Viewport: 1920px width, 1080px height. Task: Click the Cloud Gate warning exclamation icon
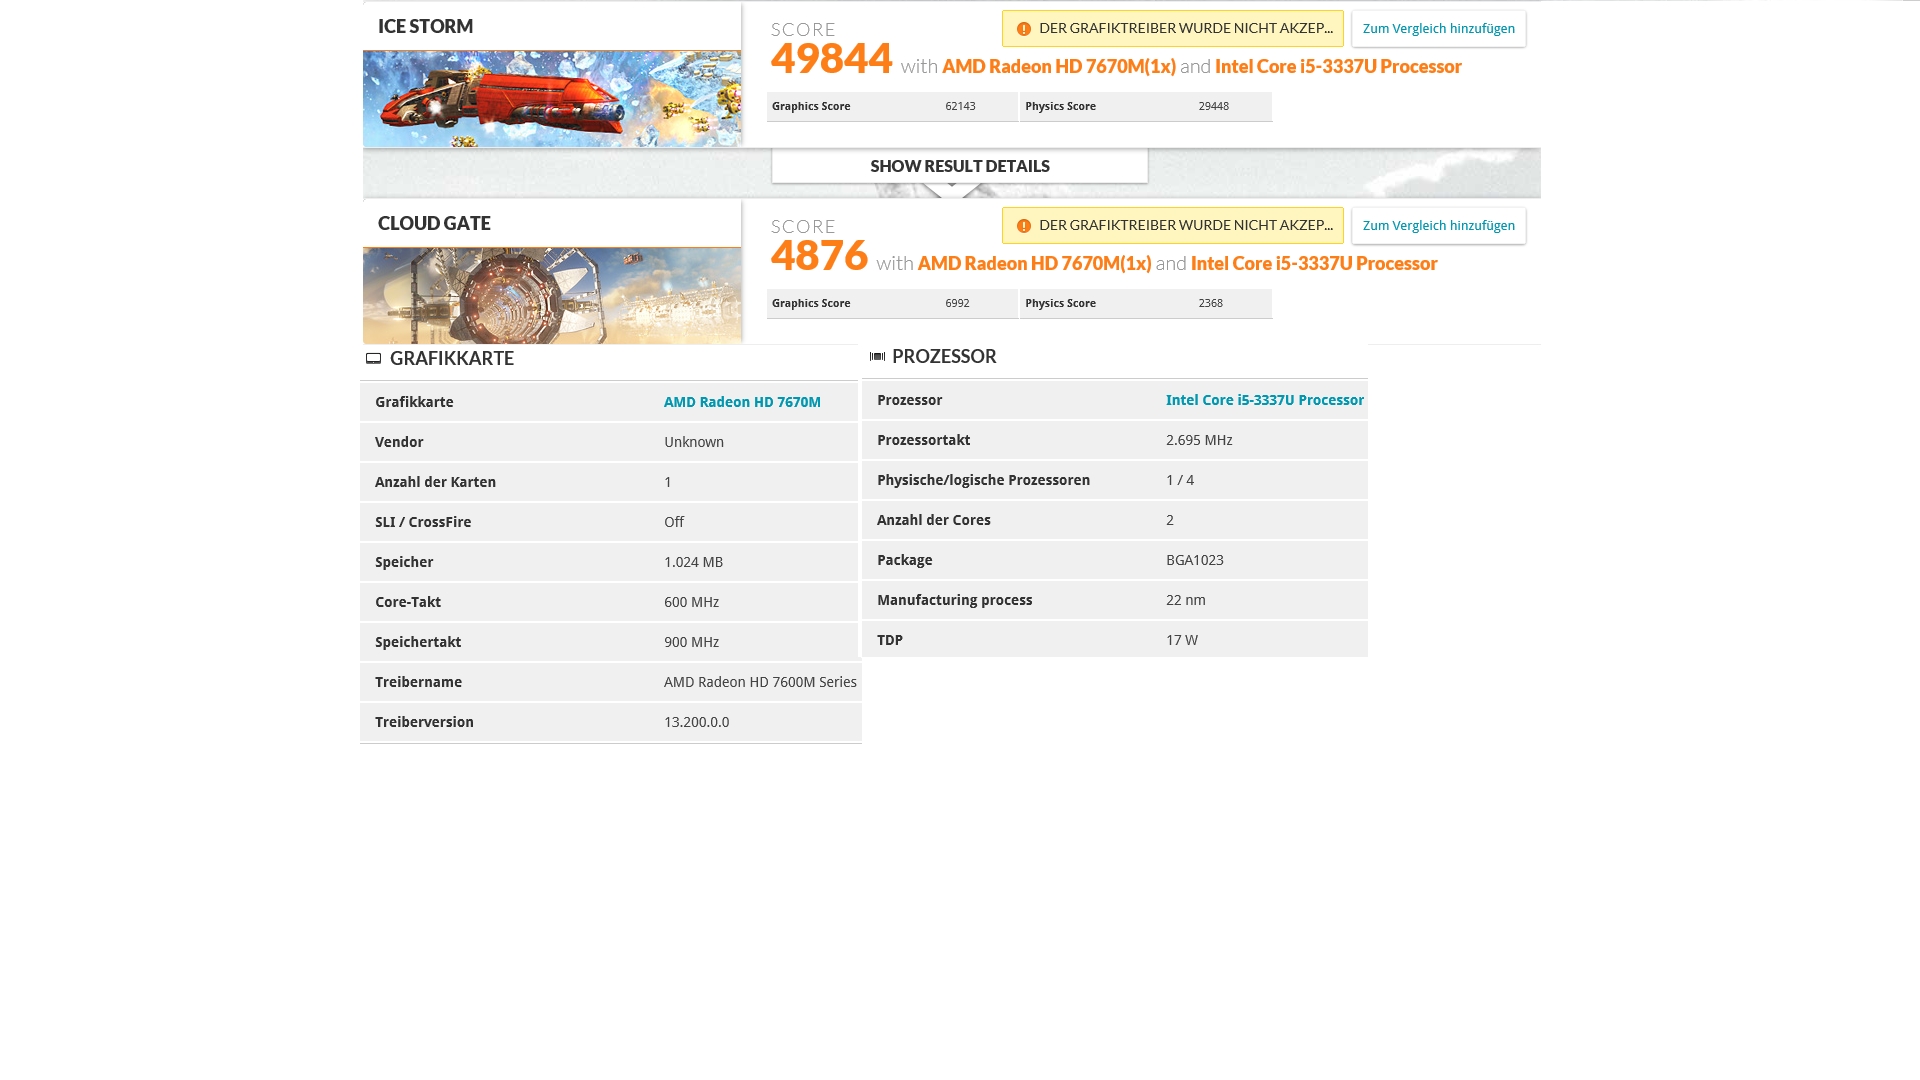coord(1023,226)
